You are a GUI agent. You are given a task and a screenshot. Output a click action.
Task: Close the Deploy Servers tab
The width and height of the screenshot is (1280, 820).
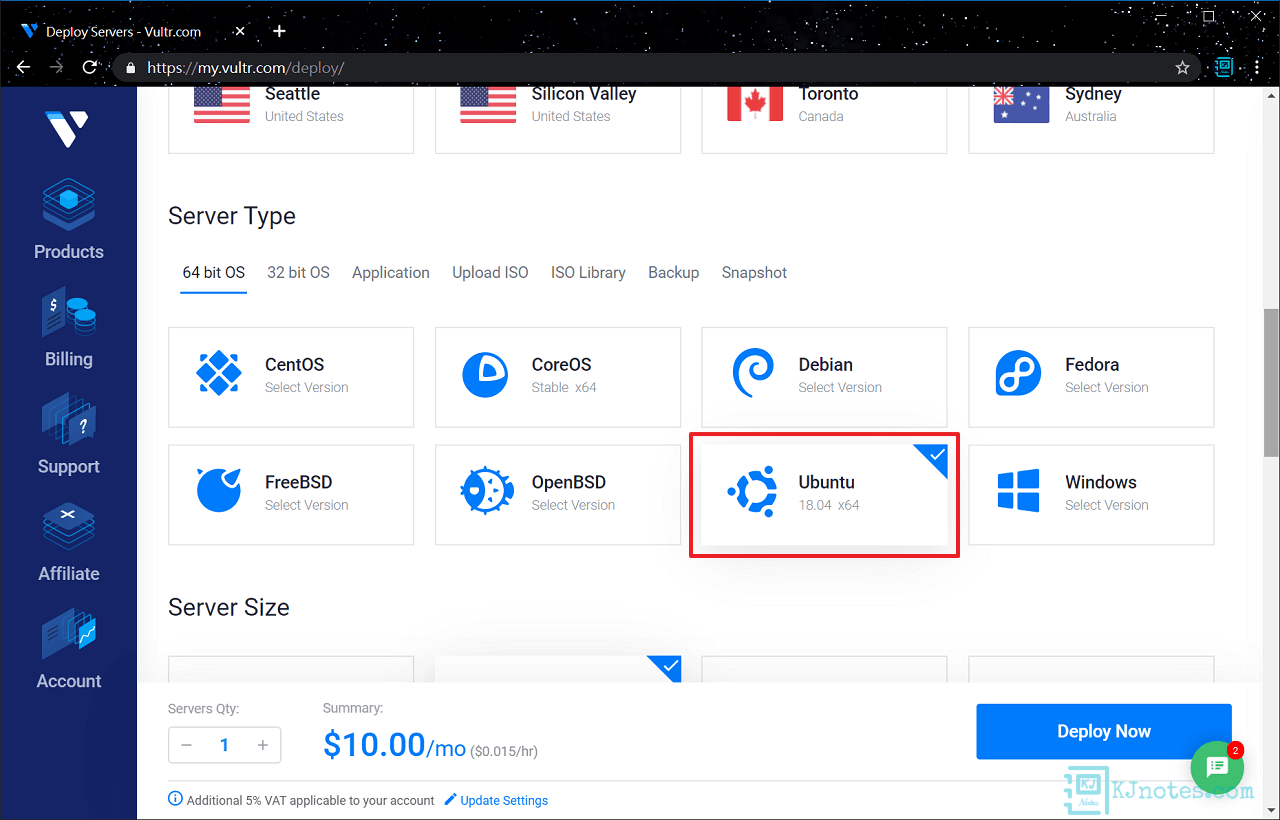tap(241, 32)
